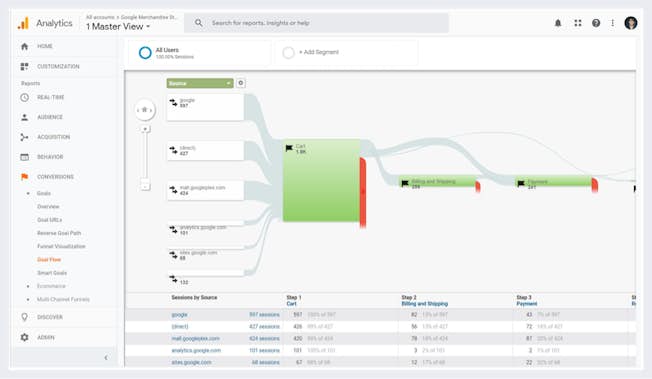Open the green Source dimension dropdown

200,83
